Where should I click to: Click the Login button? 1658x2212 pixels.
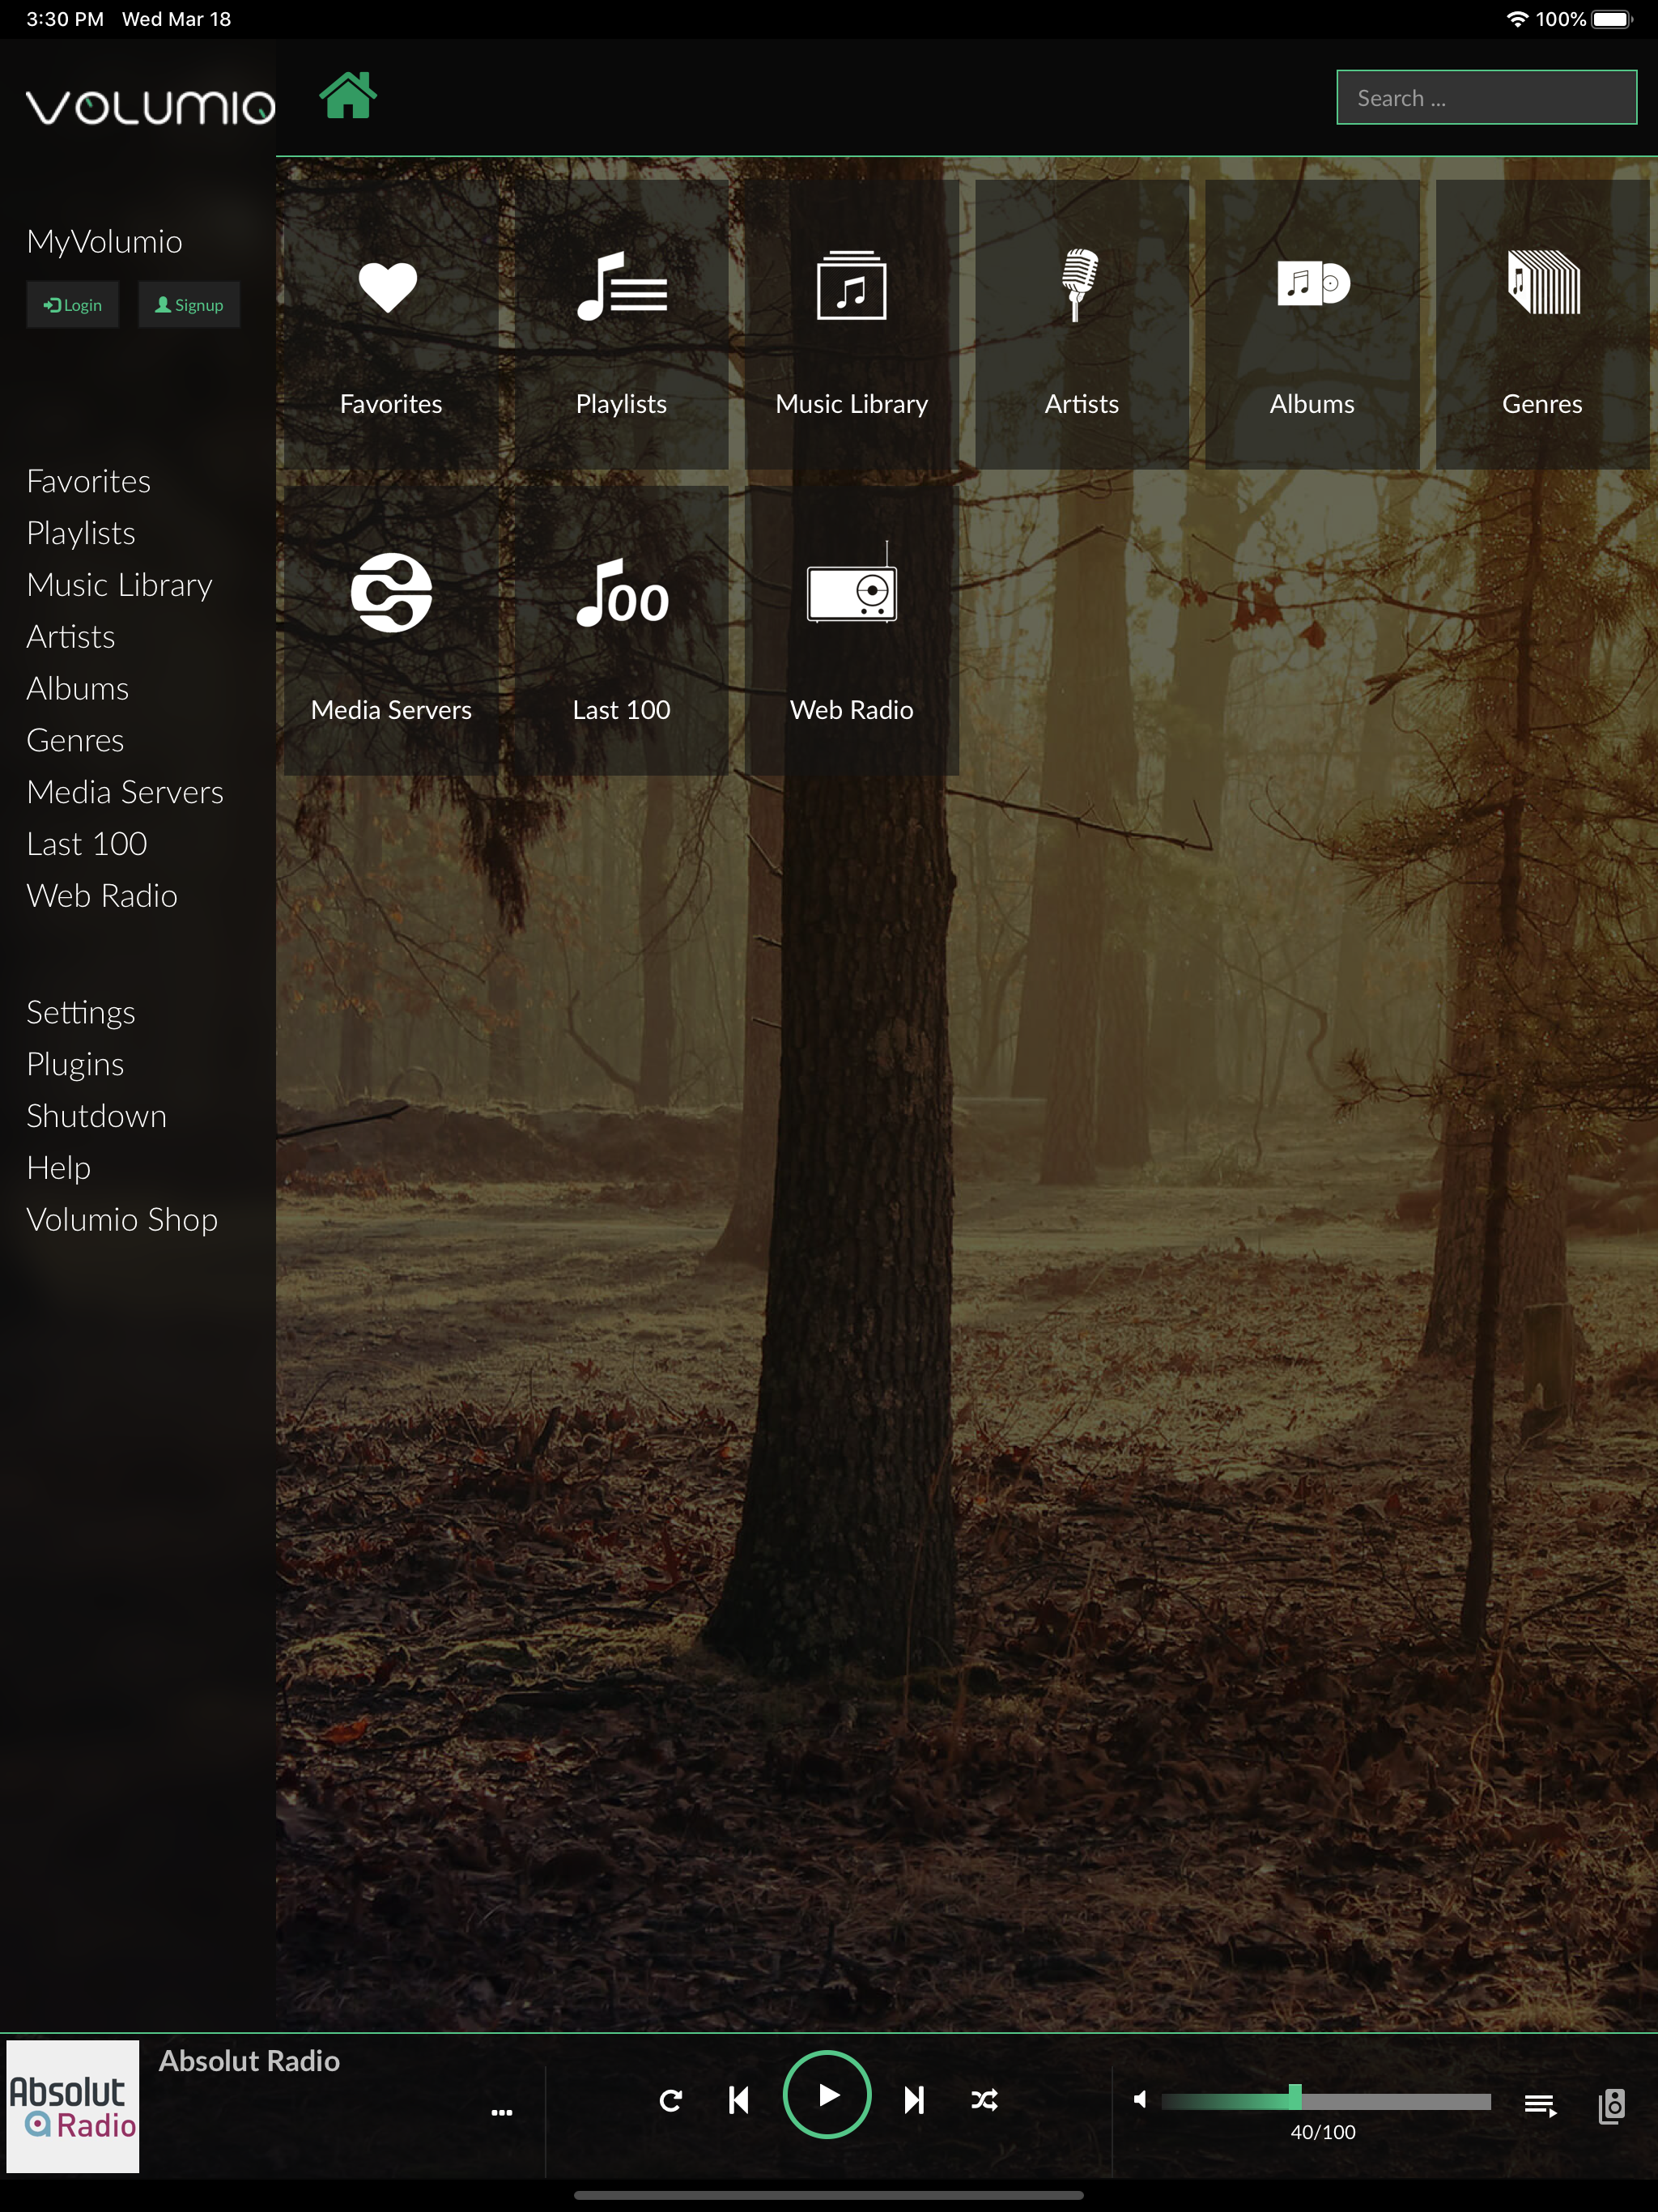coord(73,305)
